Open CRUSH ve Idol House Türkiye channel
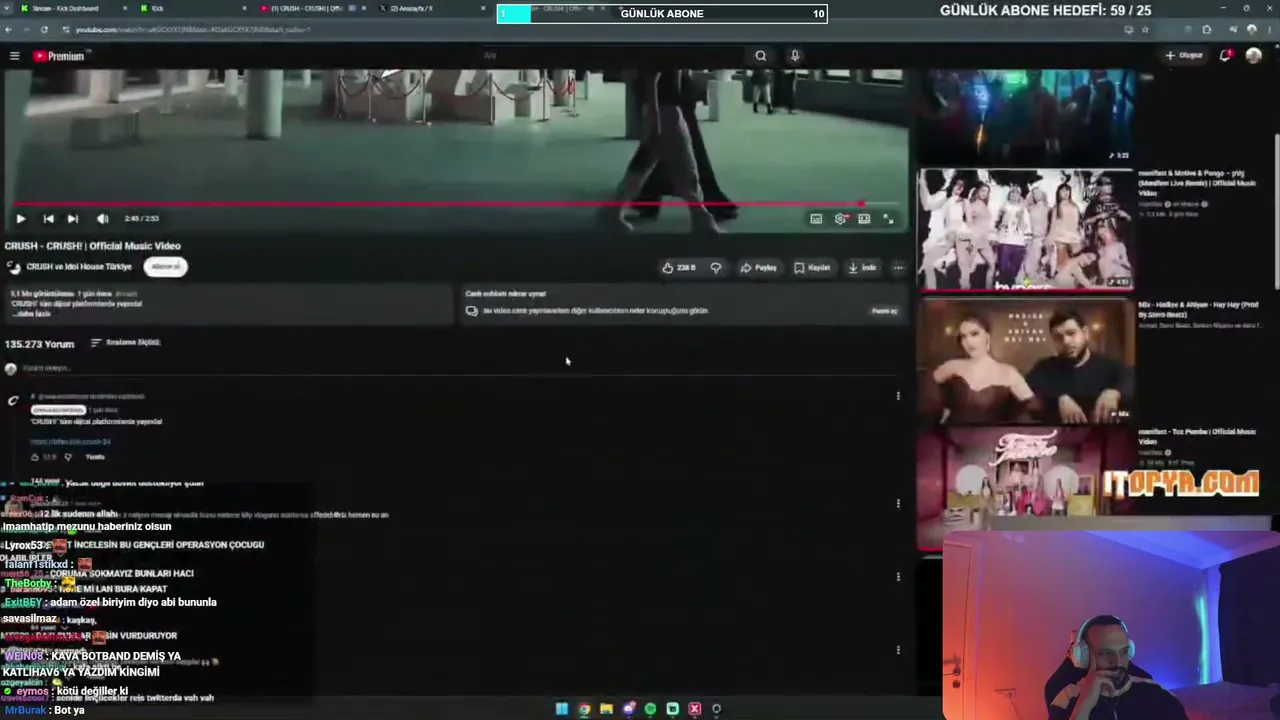 pos(79,267)
